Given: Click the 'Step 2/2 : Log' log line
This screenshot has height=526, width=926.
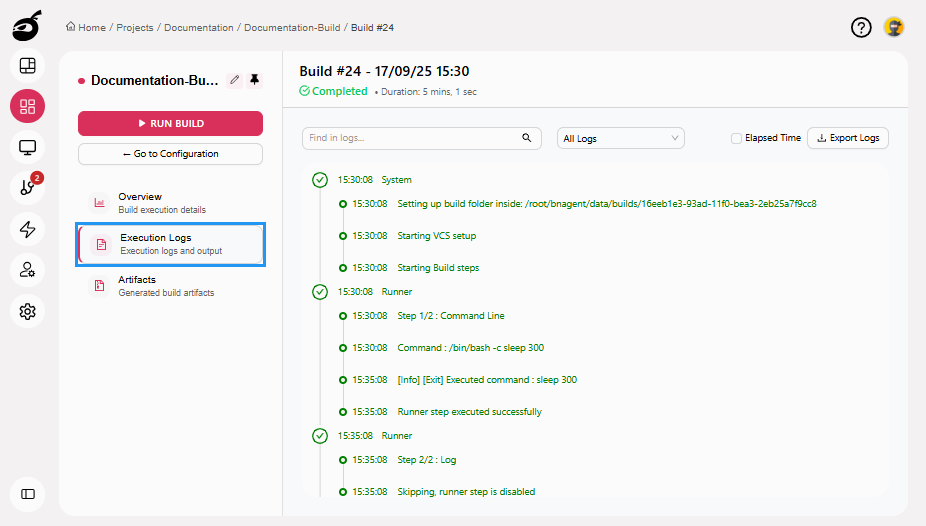Looking at the screenshot, I should 426,460.
